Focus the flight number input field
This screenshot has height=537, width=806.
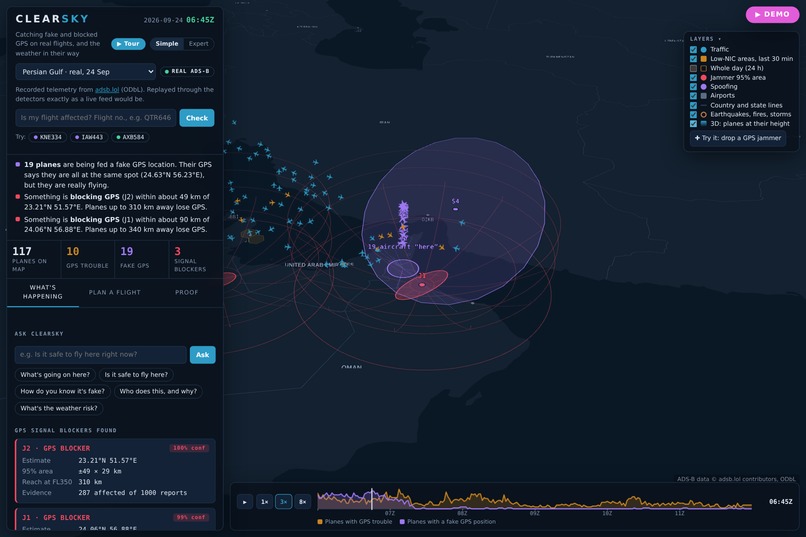[96, 118]
